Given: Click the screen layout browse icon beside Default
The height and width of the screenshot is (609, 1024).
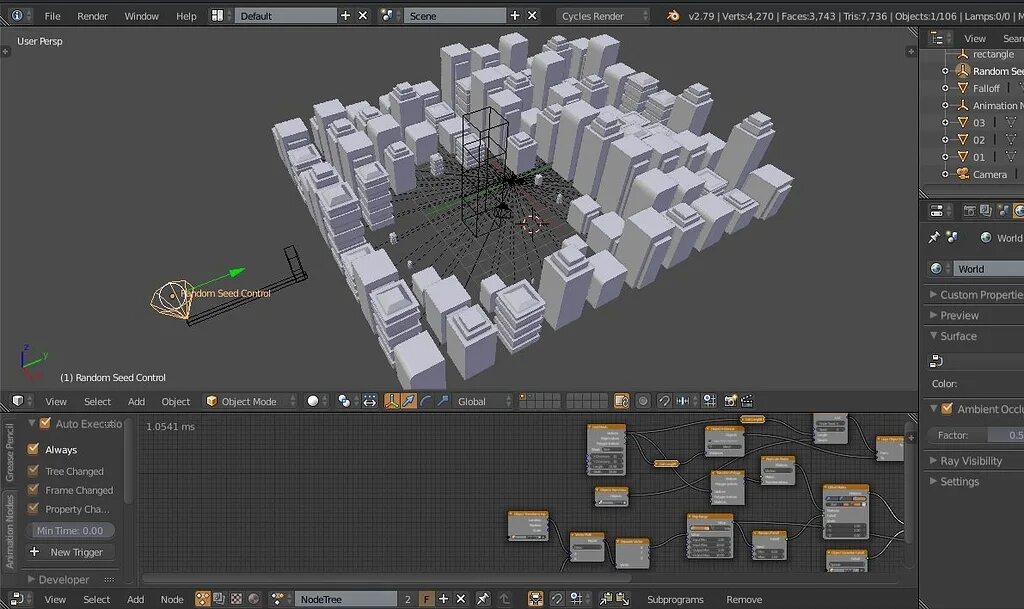Looking at the screenshot, I should tap(217, 16).
